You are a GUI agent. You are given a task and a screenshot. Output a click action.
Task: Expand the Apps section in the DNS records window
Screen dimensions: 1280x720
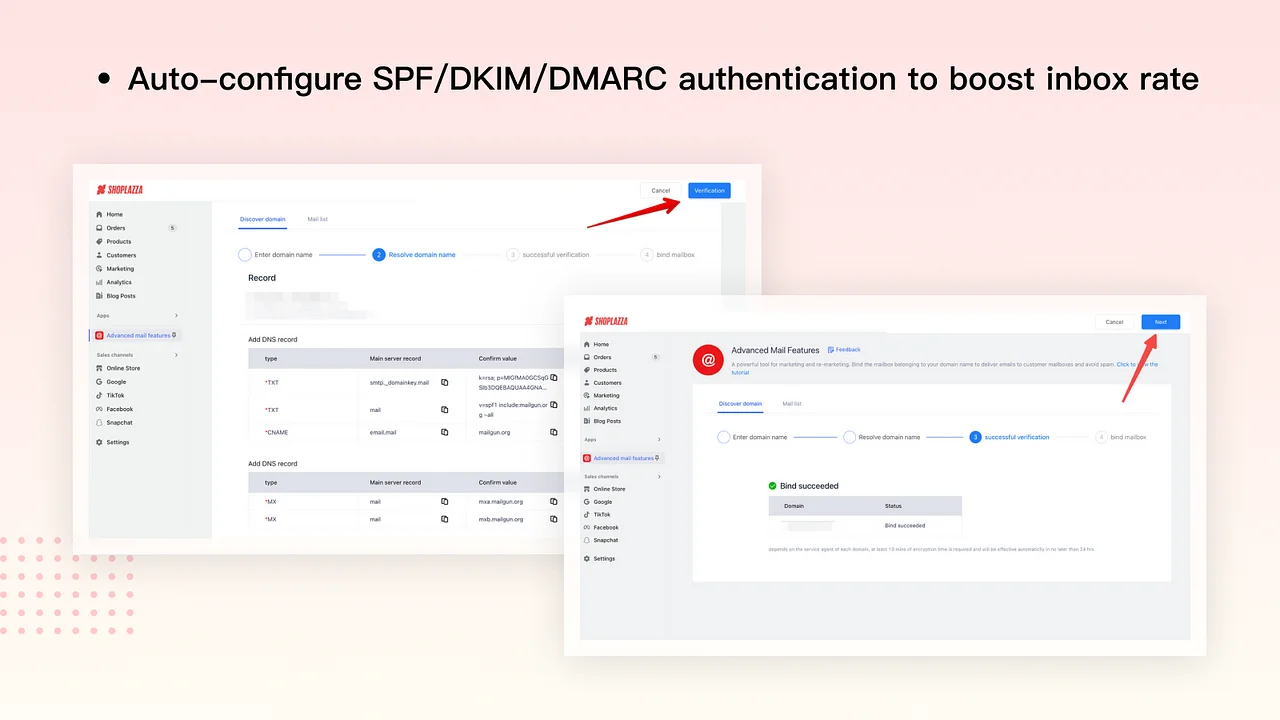176,316
